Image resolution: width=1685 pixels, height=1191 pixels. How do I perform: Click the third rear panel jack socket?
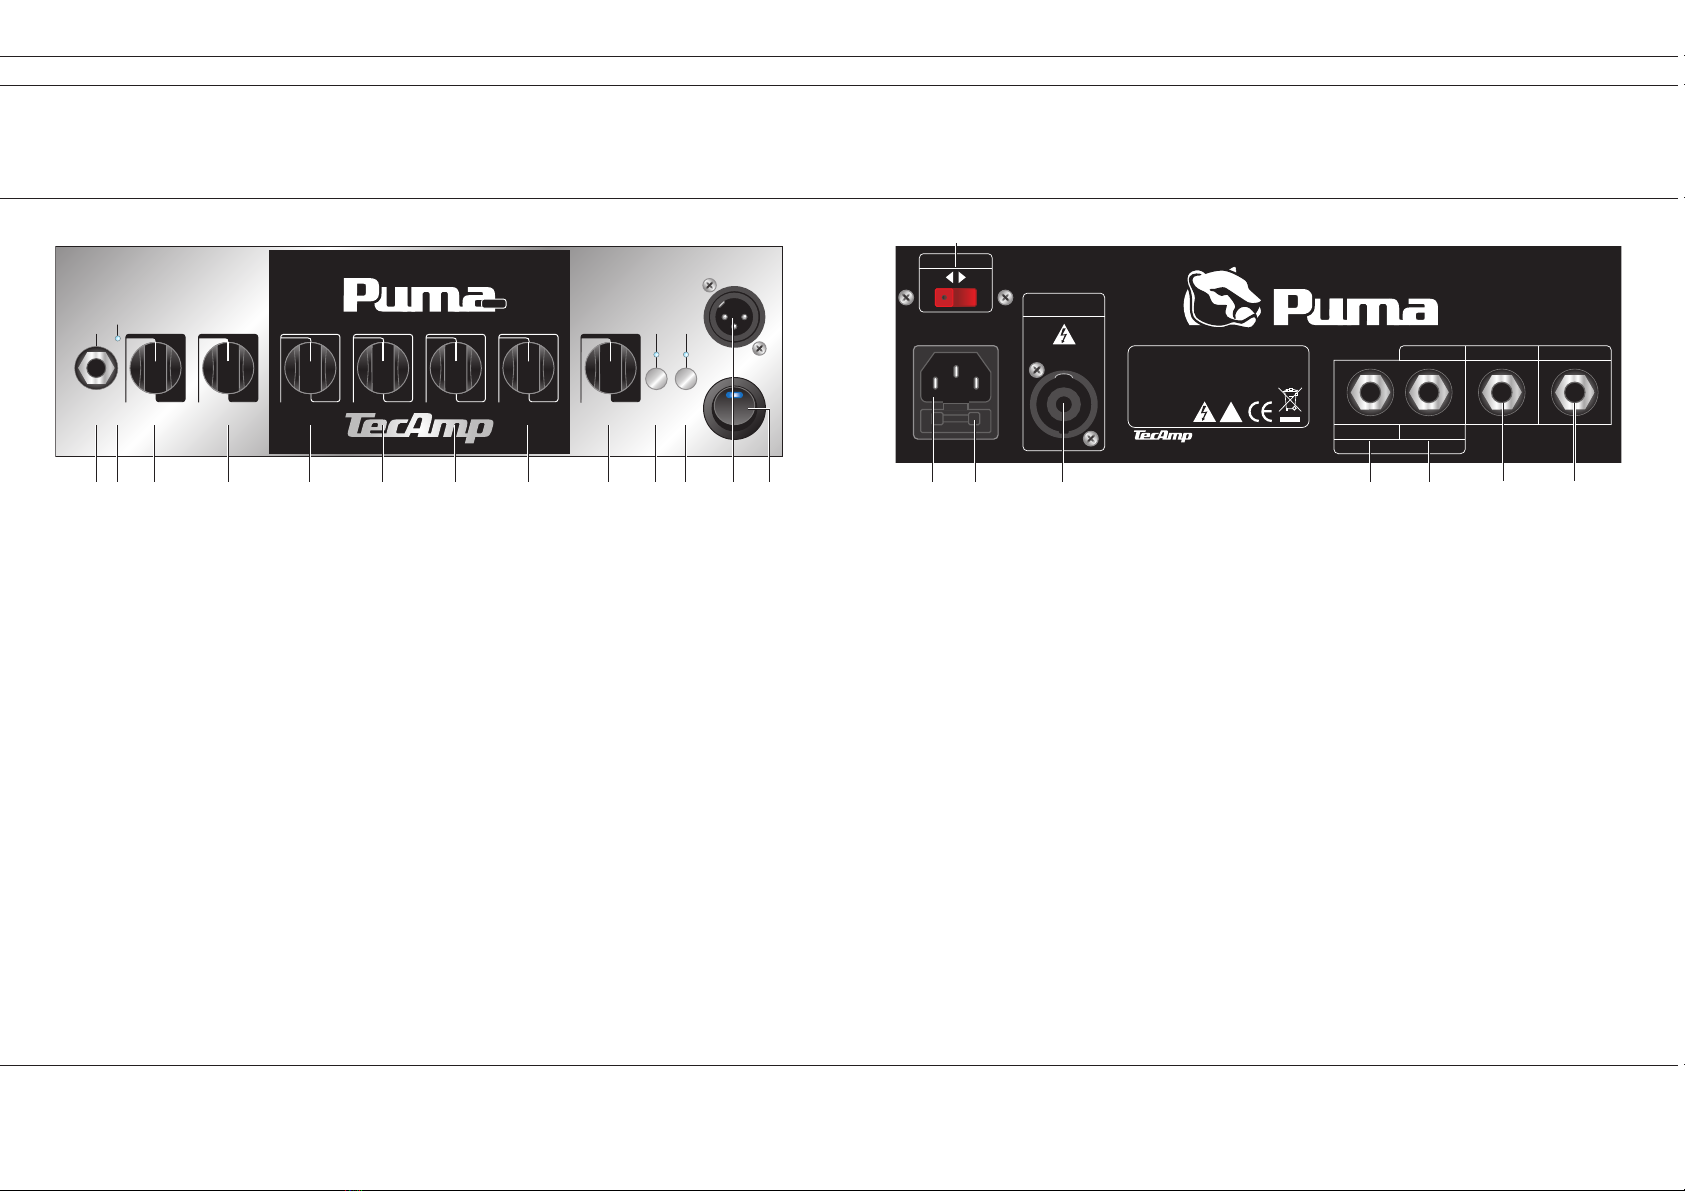pyautogui.click(x=1503, y=394)
